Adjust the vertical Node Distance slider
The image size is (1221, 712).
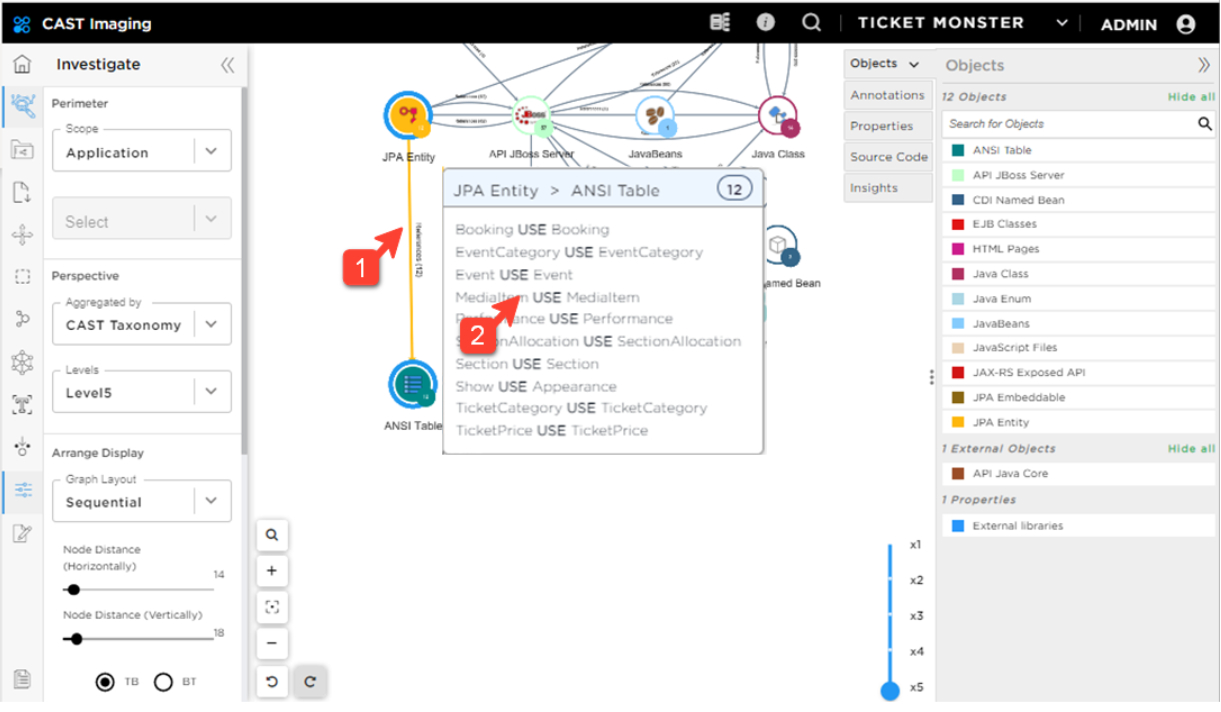coord(77,639)
